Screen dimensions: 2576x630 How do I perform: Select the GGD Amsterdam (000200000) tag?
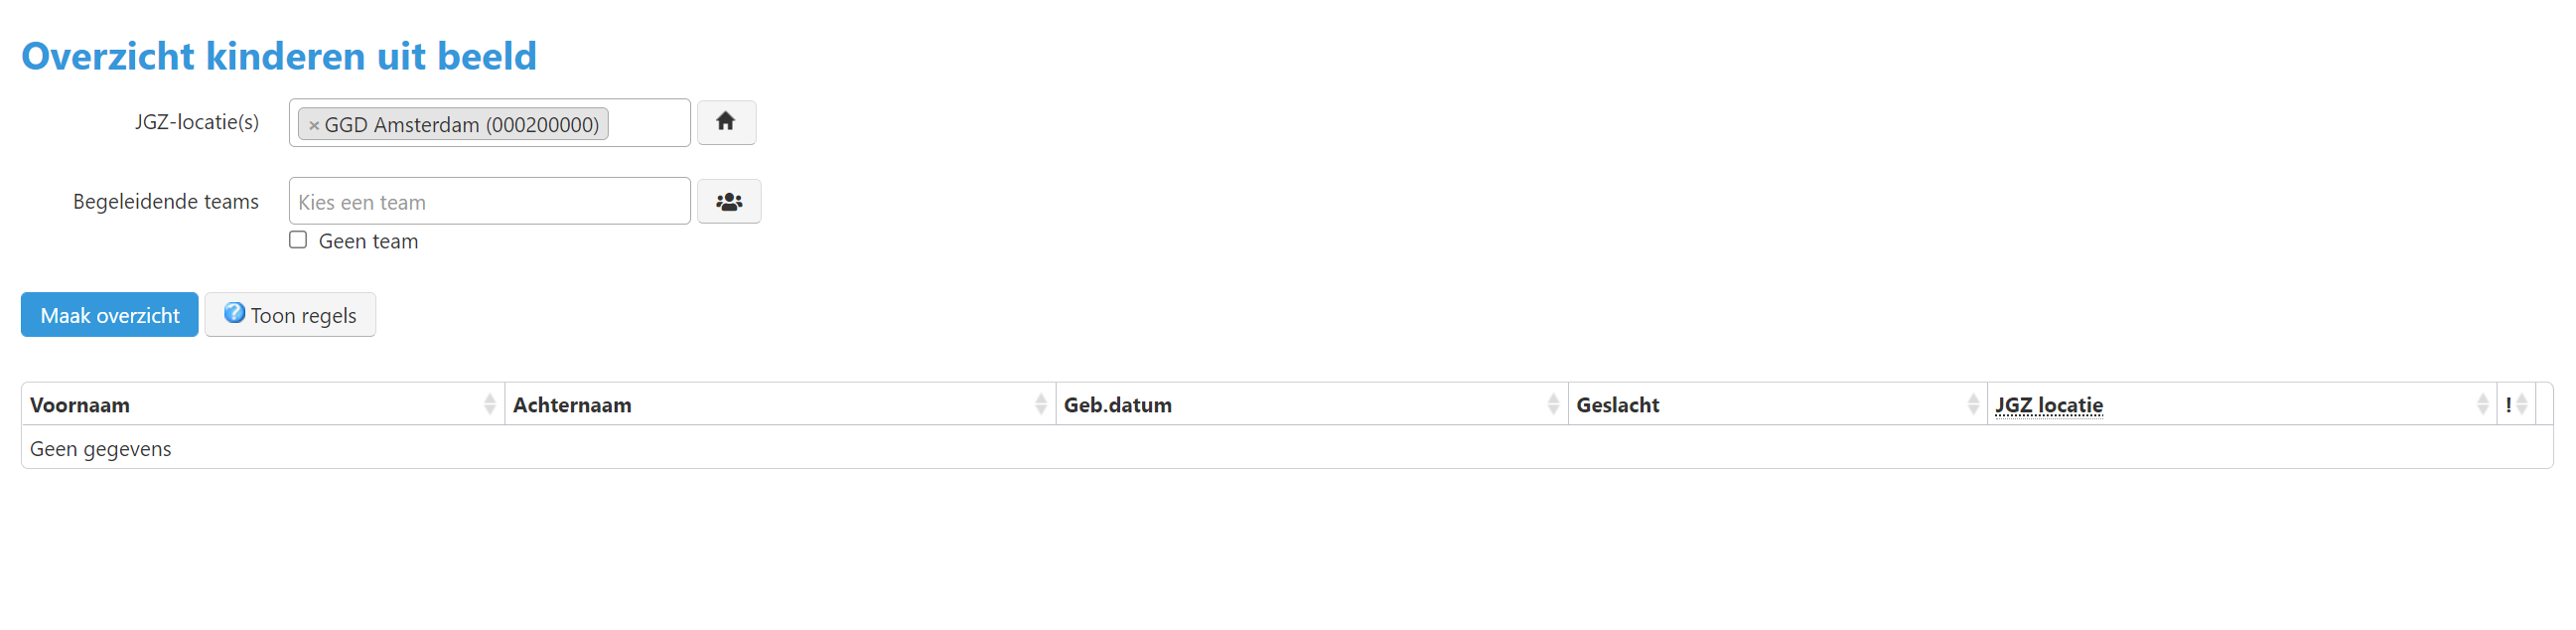pyautogui.click(x=461, y=125)
